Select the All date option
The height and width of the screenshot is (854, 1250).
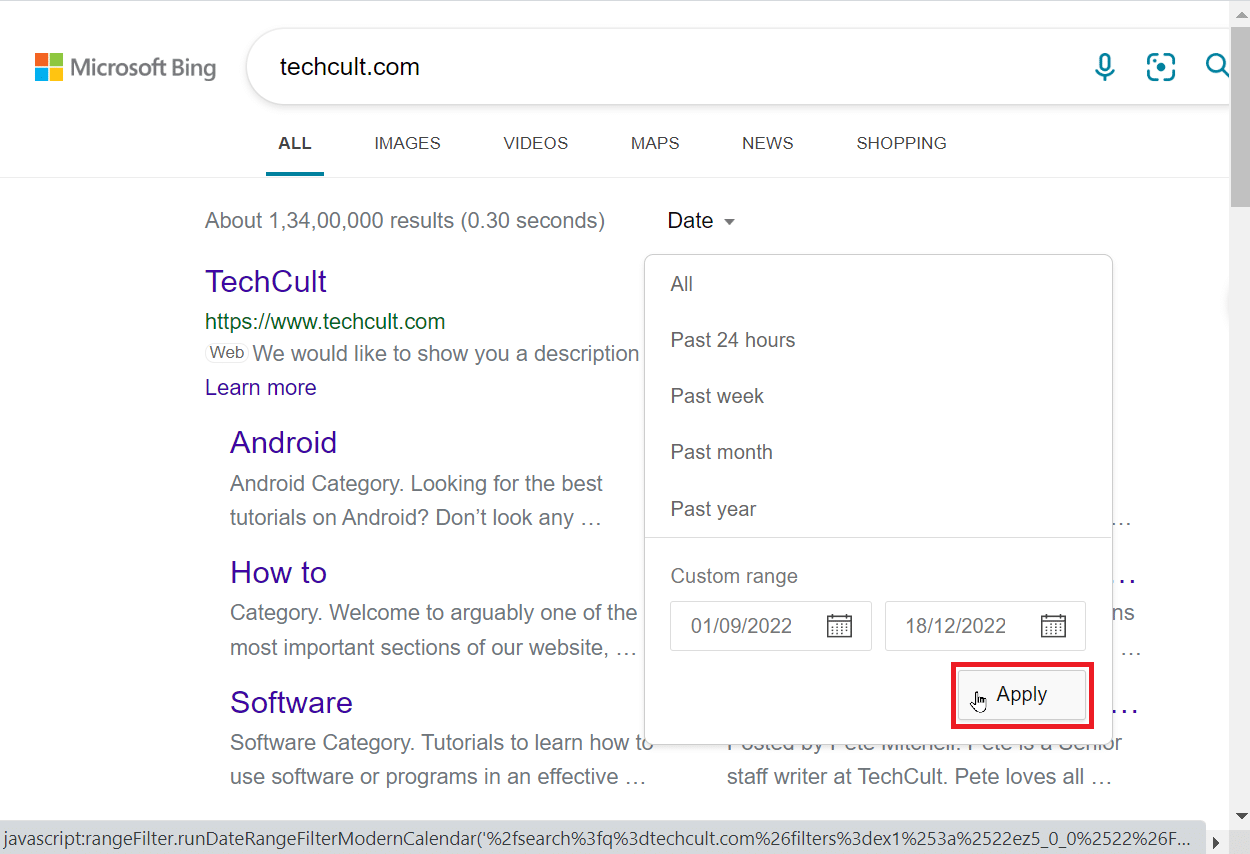(878, 284)
